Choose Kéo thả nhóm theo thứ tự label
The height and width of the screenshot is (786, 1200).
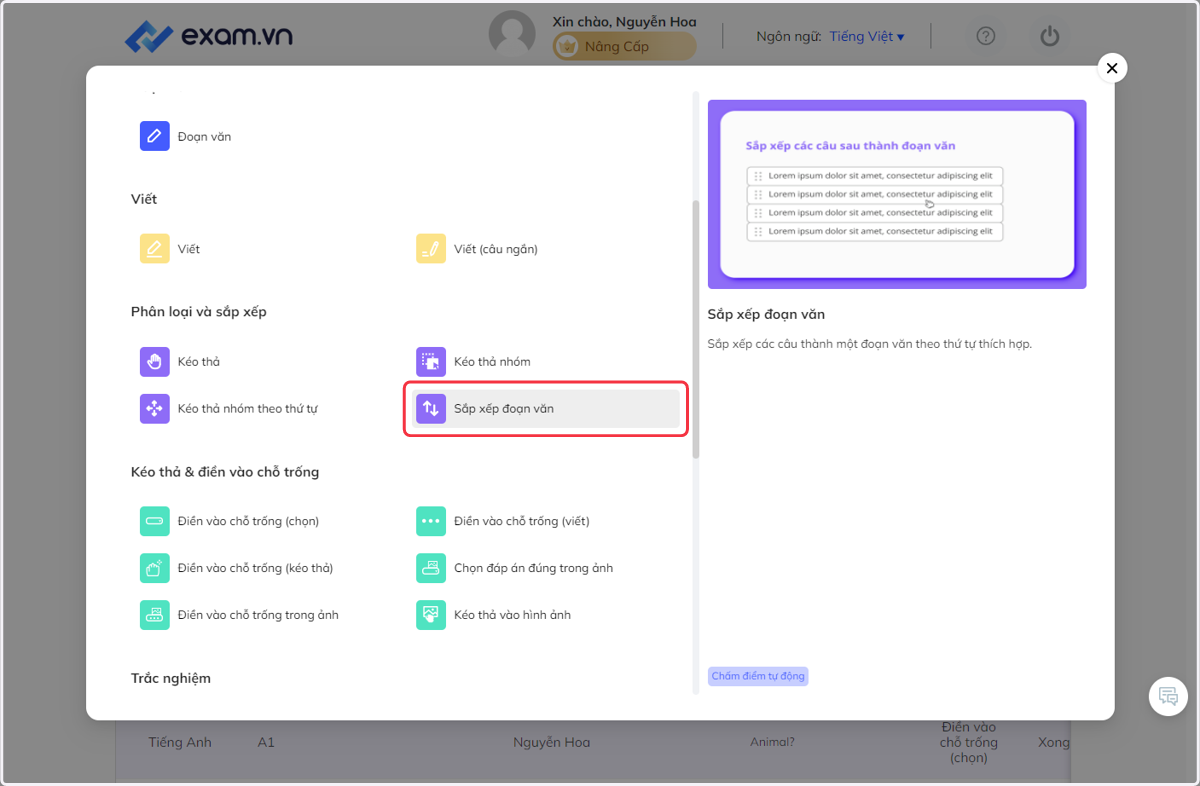247,409
